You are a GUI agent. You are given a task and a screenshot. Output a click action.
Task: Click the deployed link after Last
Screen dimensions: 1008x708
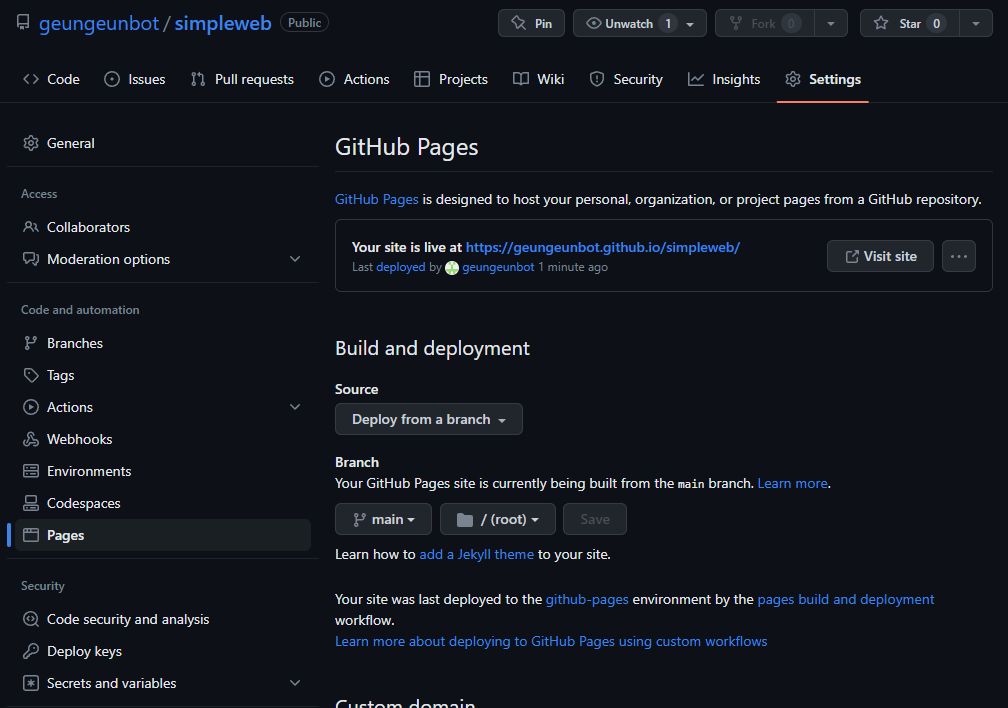pyautogui.click(x=400, y=267)
